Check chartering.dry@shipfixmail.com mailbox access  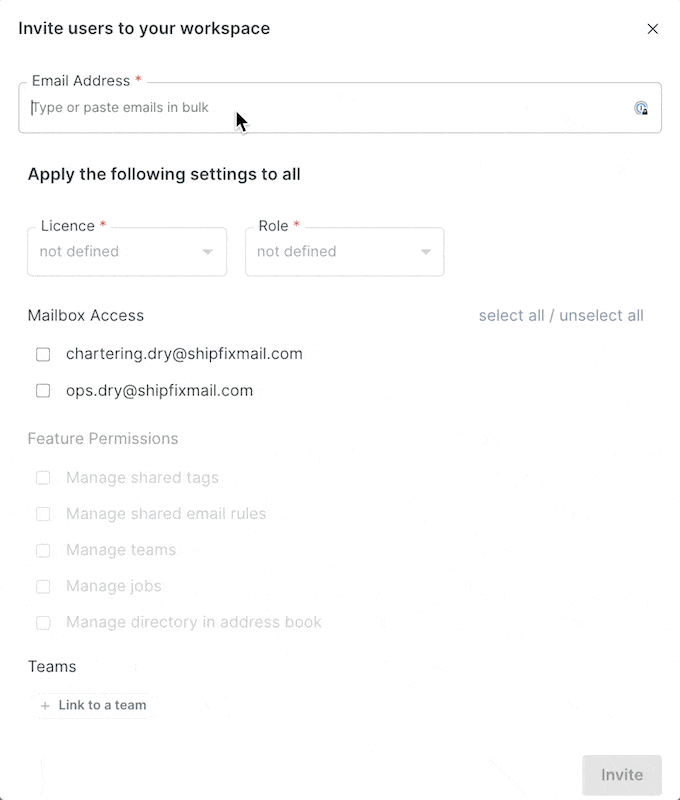tap(43, 355)
